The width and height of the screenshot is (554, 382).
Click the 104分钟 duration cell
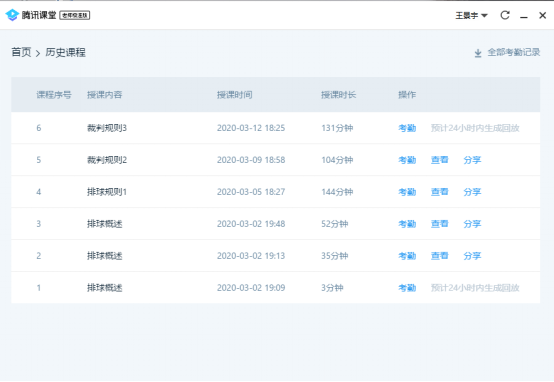[x=337, y=160]
